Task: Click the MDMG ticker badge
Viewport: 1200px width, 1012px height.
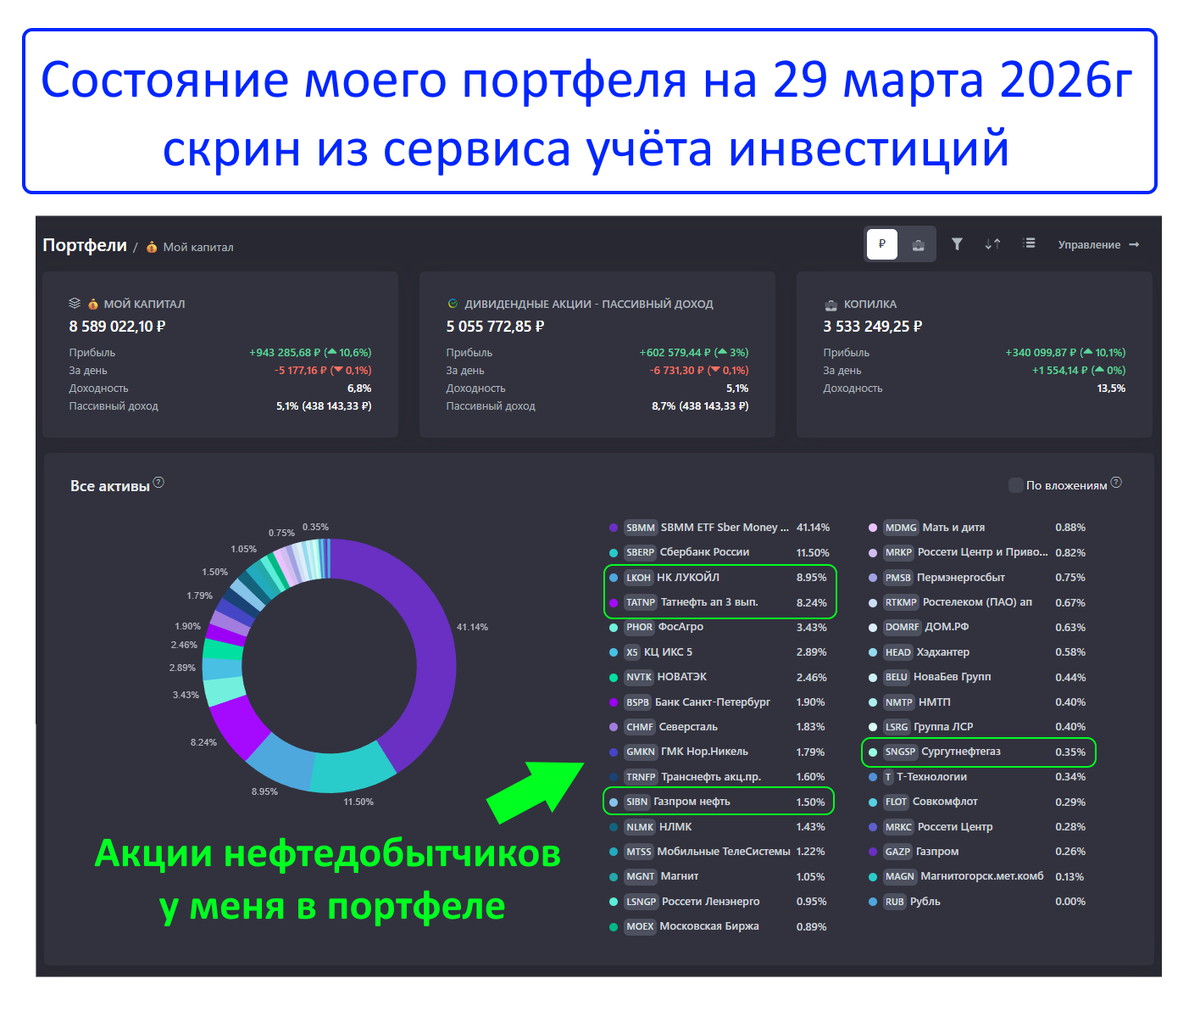Action: point(900,528)
